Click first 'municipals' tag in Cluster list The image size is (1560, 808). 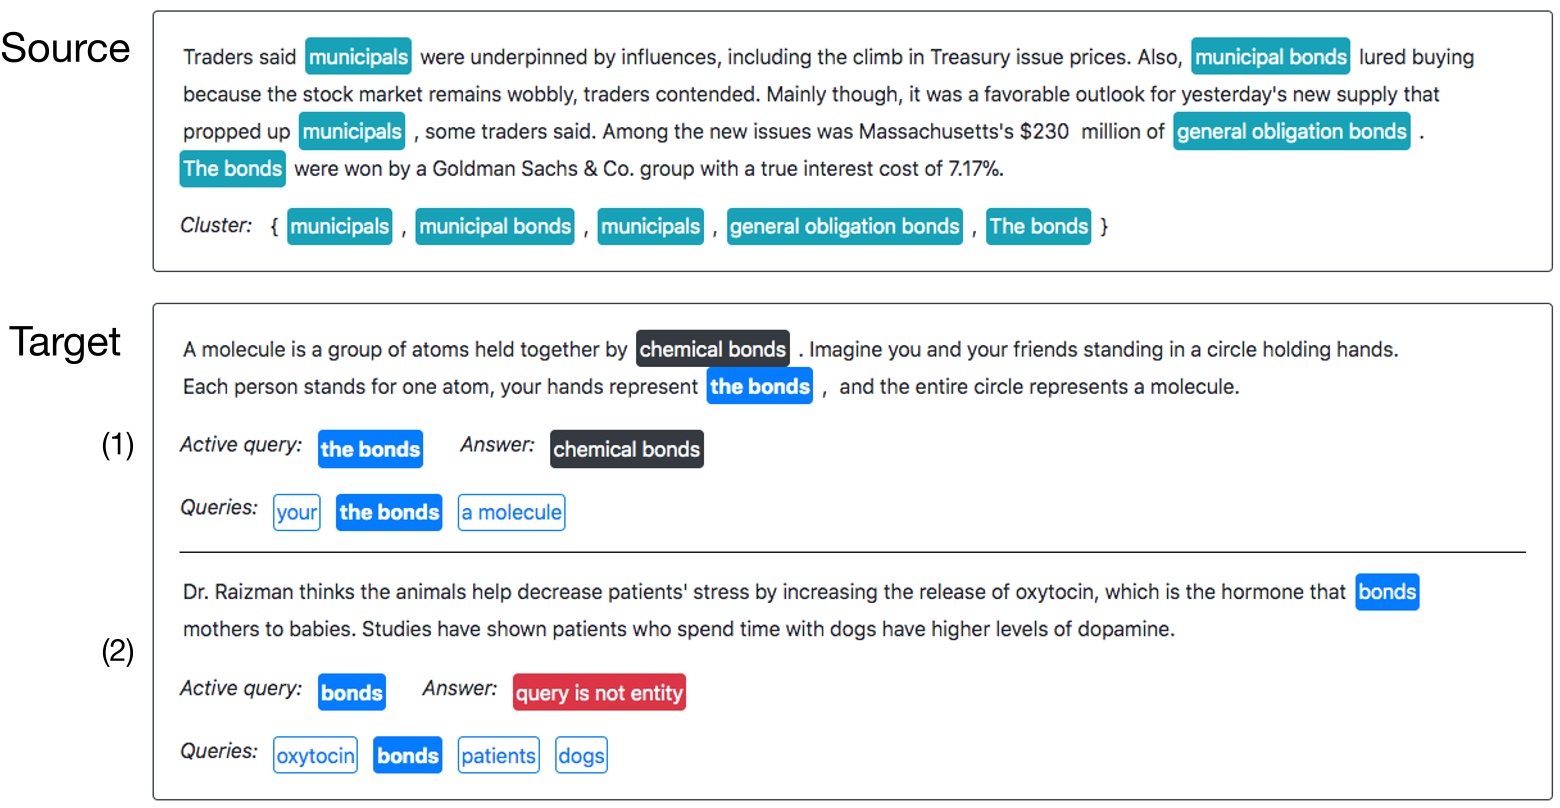click(339, 227)
